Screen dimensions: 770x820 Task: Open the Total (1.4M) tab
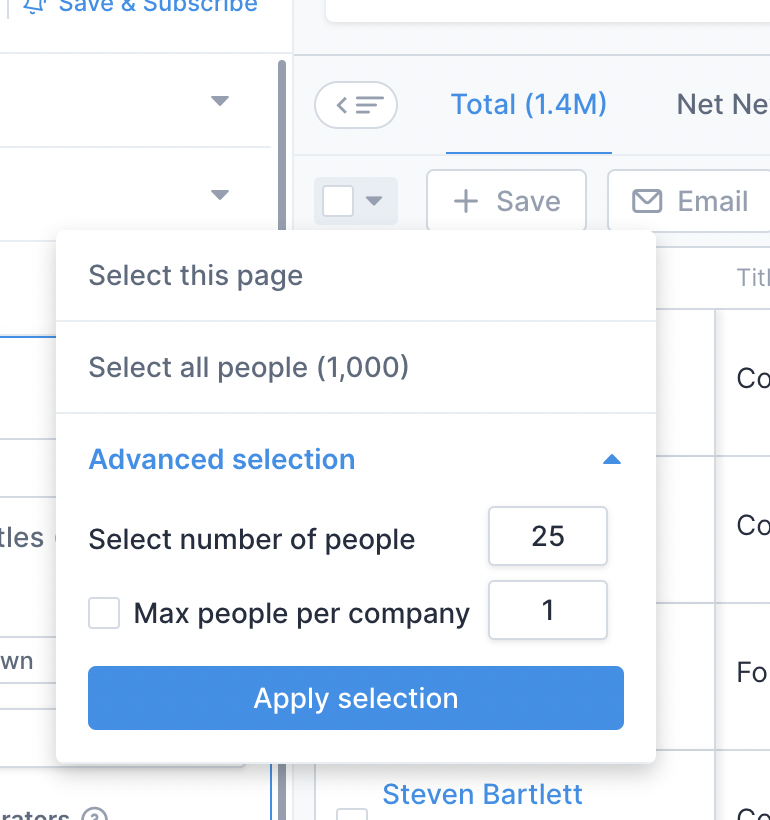point(528,105)
